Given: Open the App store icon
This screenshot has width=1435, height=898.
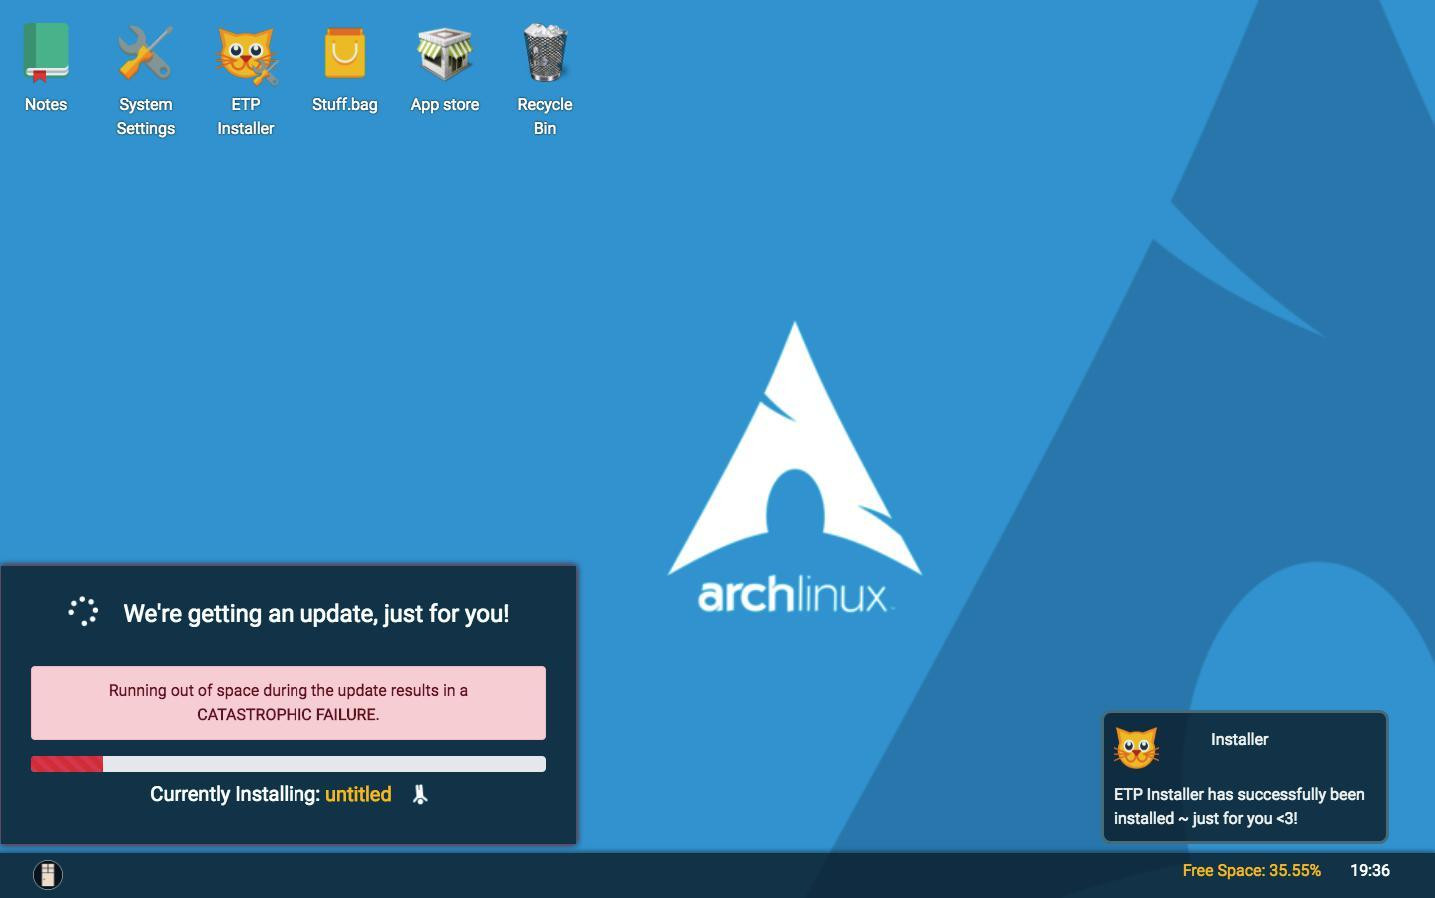Looking at the screenshot, I should 444,53.
